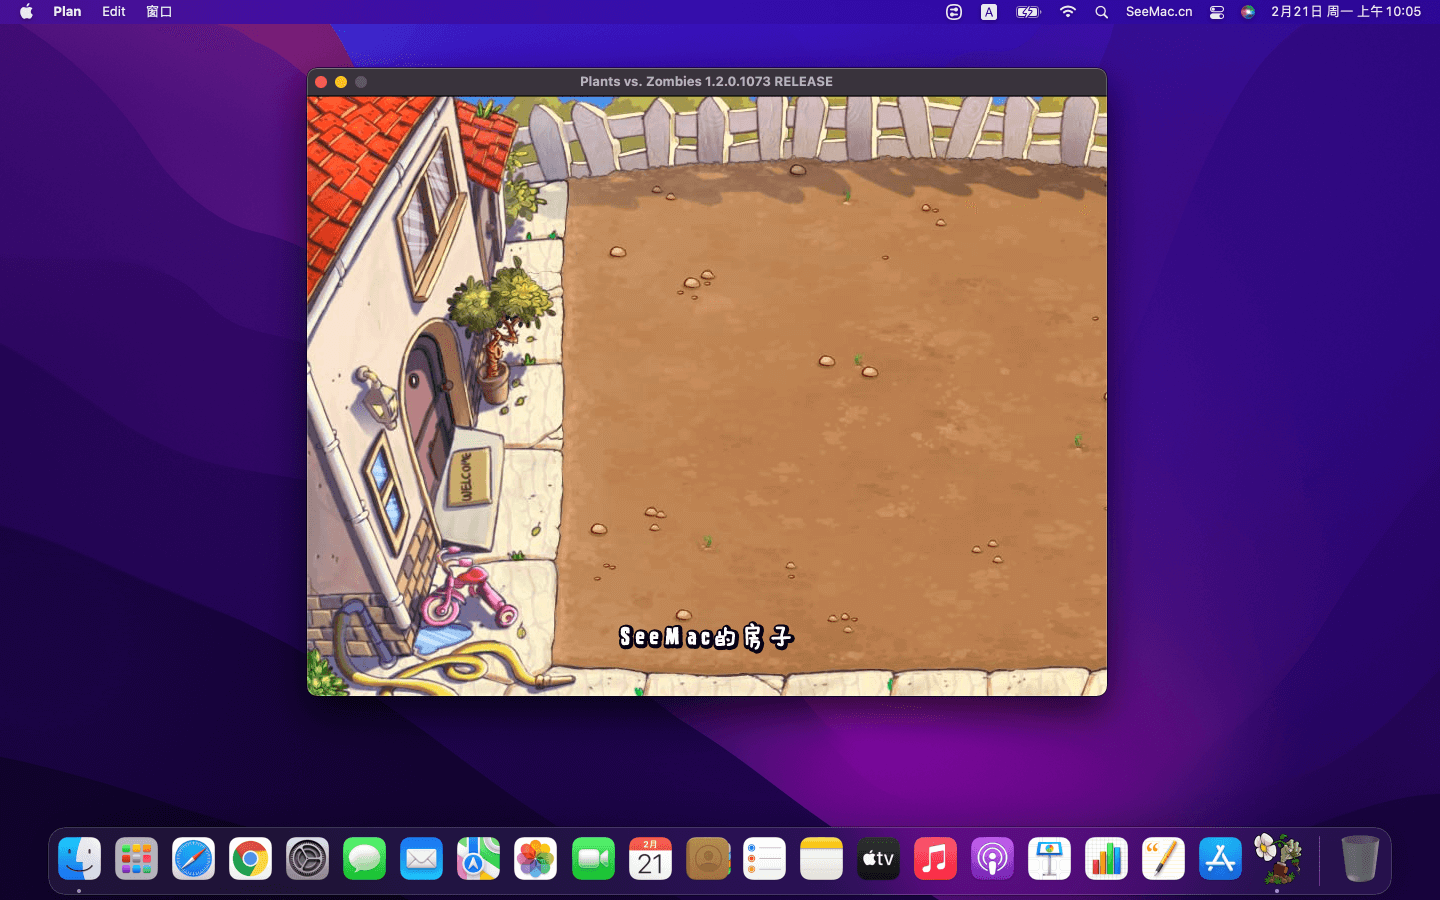Activate Siri from menu bar

tap(1248, 12)
